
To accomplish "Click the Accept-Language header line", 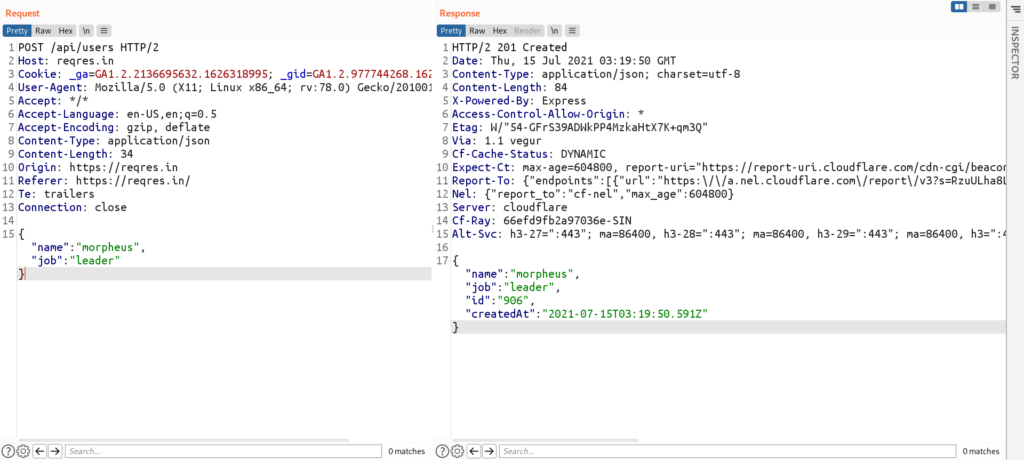I will (118, 114).
